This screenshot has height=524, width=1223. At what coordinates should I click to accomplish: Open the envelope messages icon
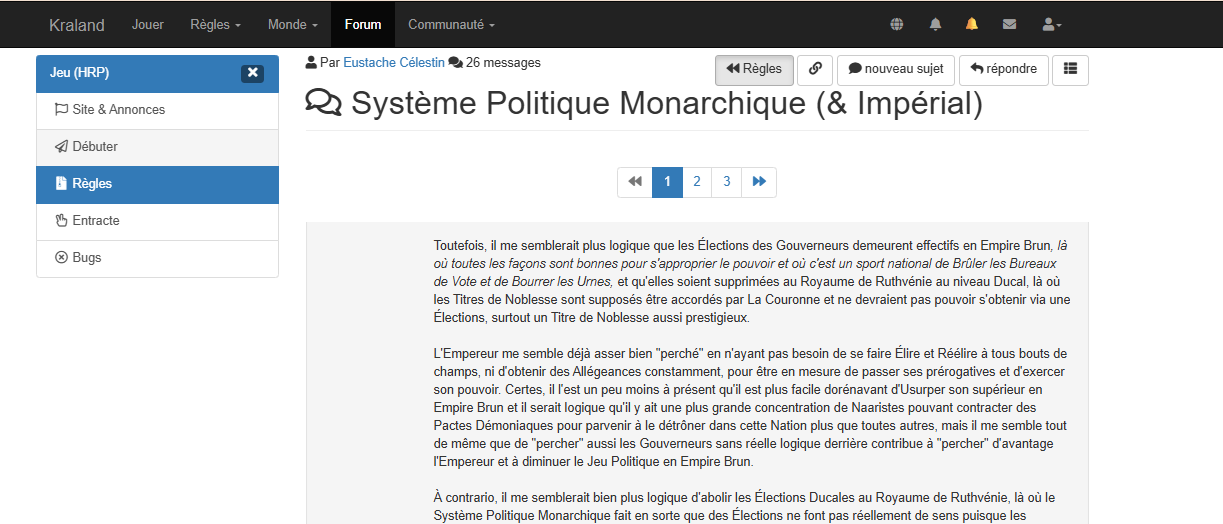coord(1009,24)
